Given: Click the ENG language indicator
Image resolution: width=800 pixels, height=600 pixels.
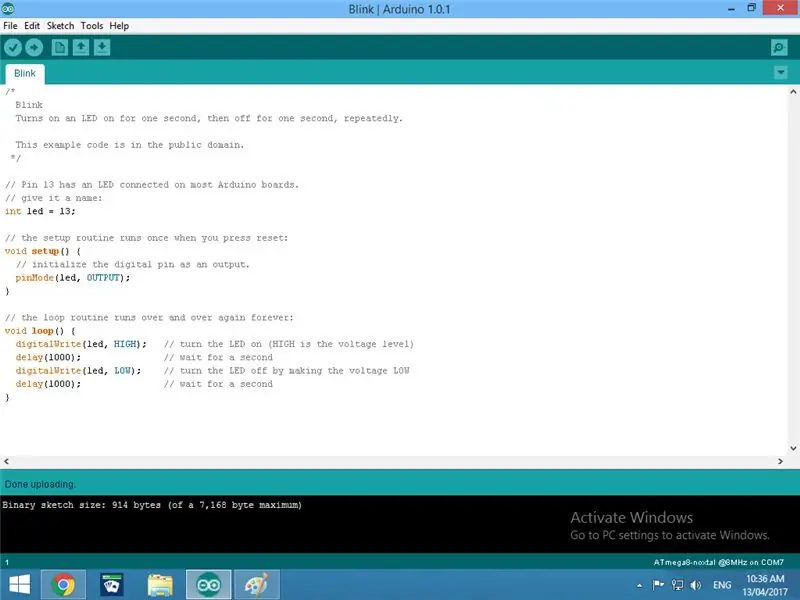Looking at the screenshot, I should 722,585.
